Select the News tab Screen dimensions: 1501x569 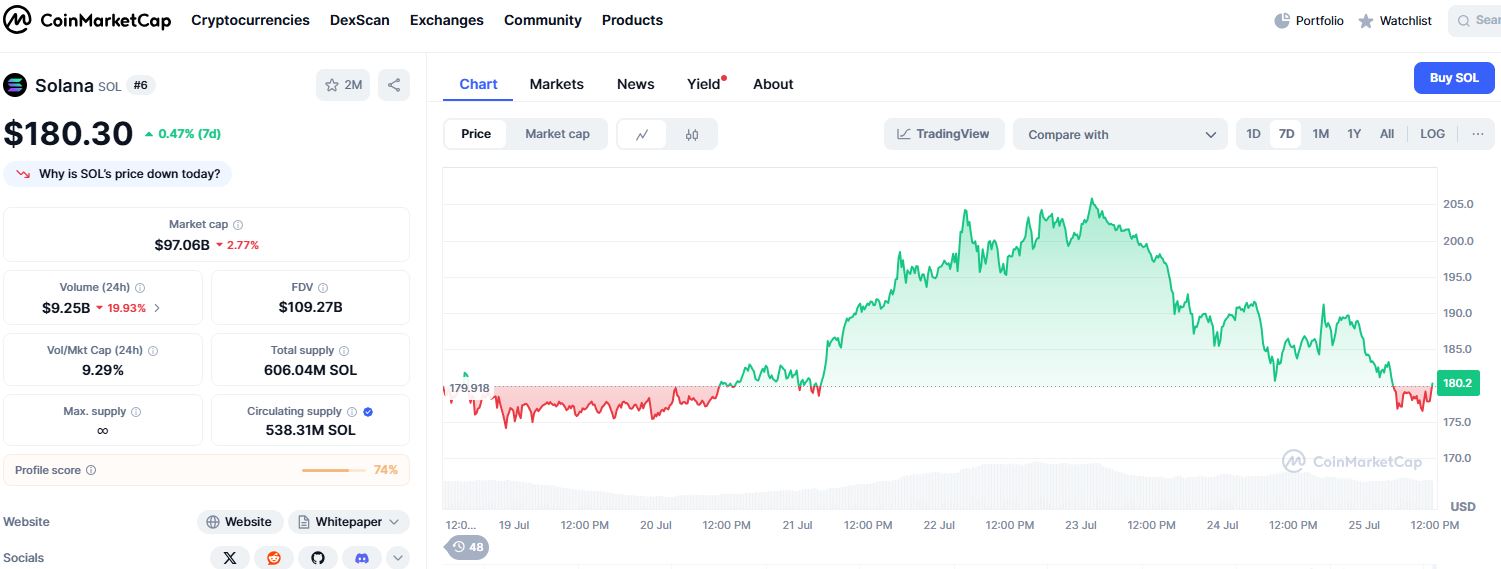tap(636, 84)
